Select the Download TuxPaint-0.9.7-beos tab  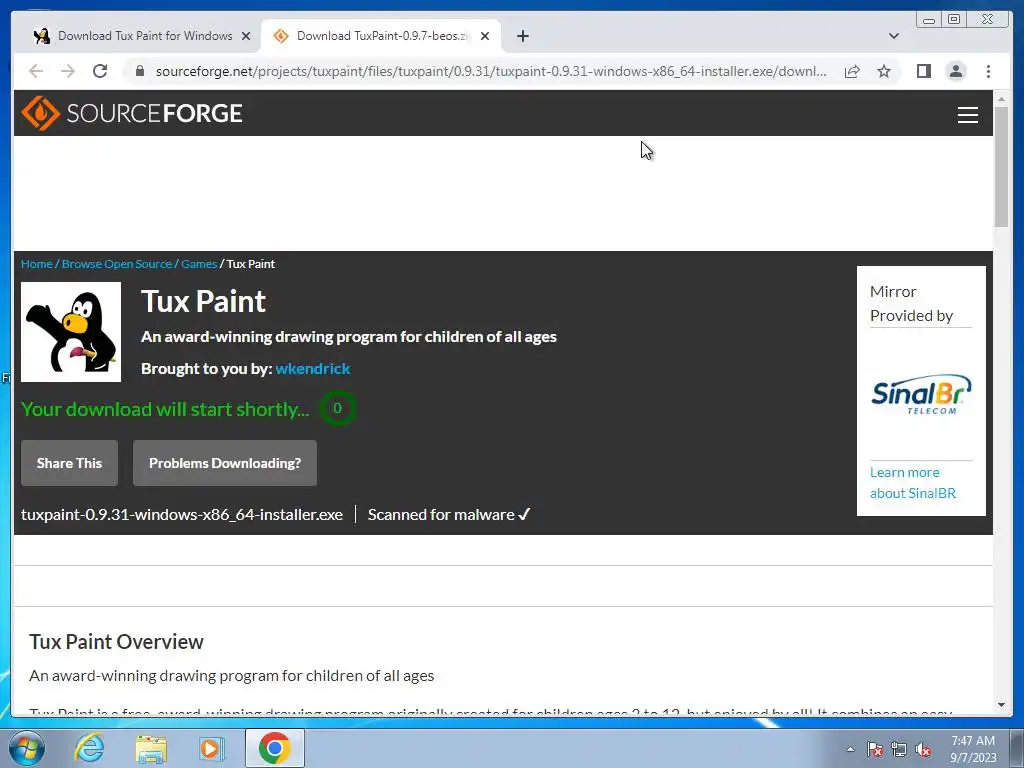381,36
